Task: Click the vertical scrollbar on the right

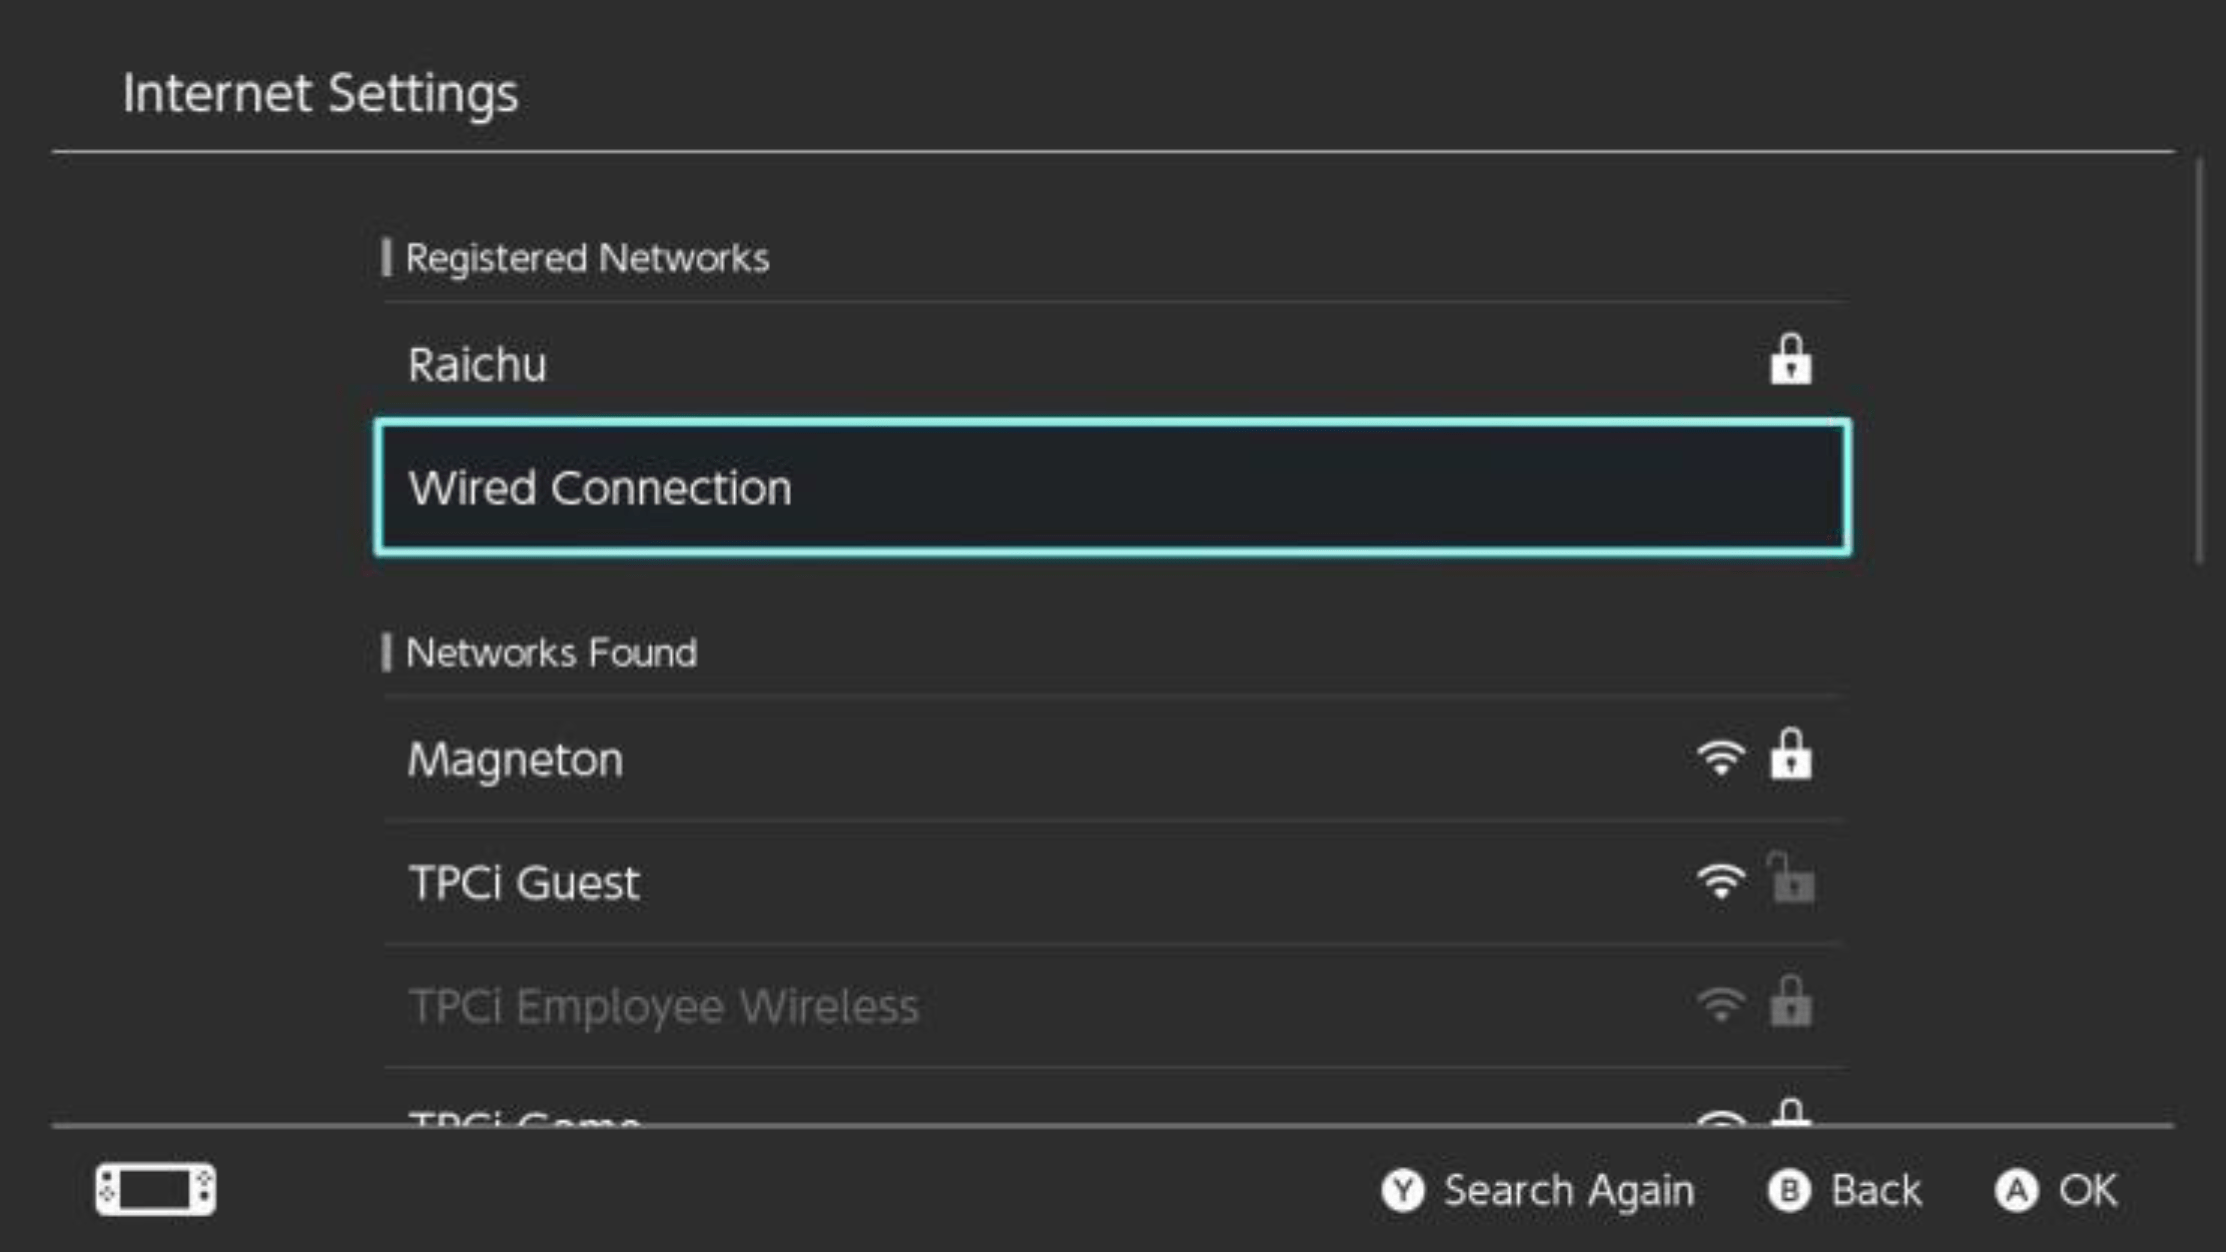Action: 2199,361
